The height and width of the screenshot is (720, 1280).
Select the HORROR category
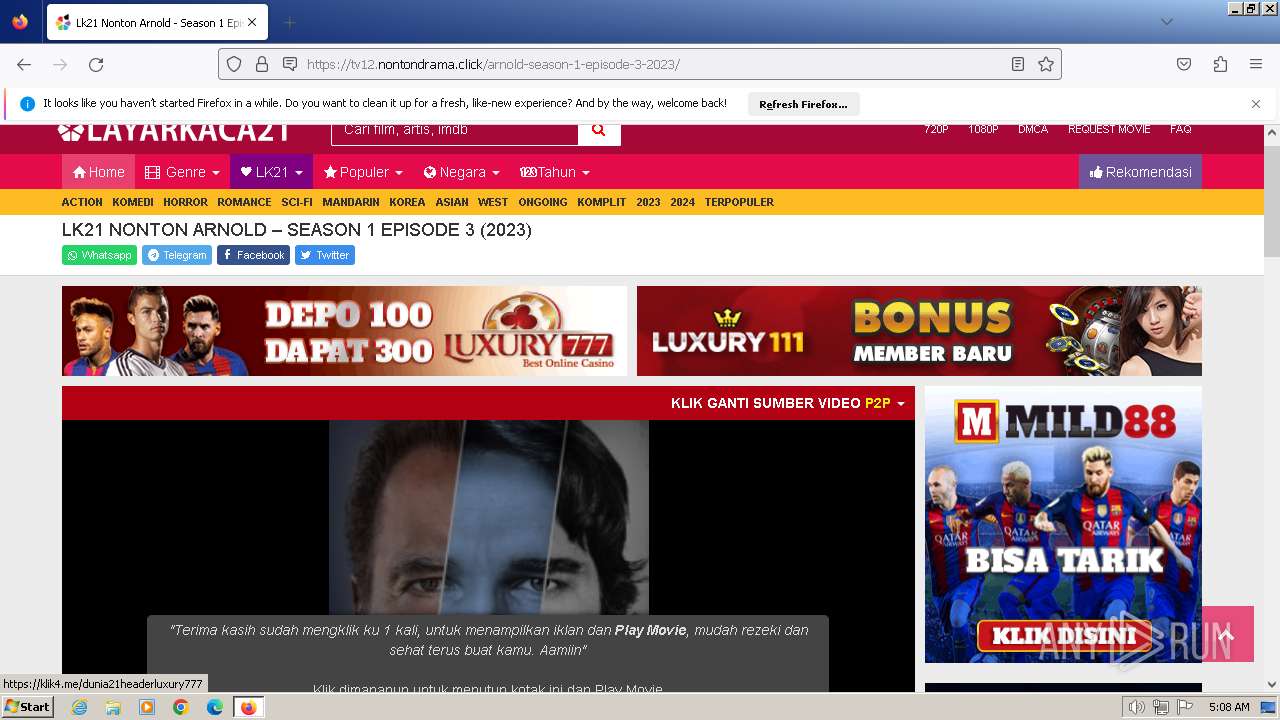click(x=186, y=202)
